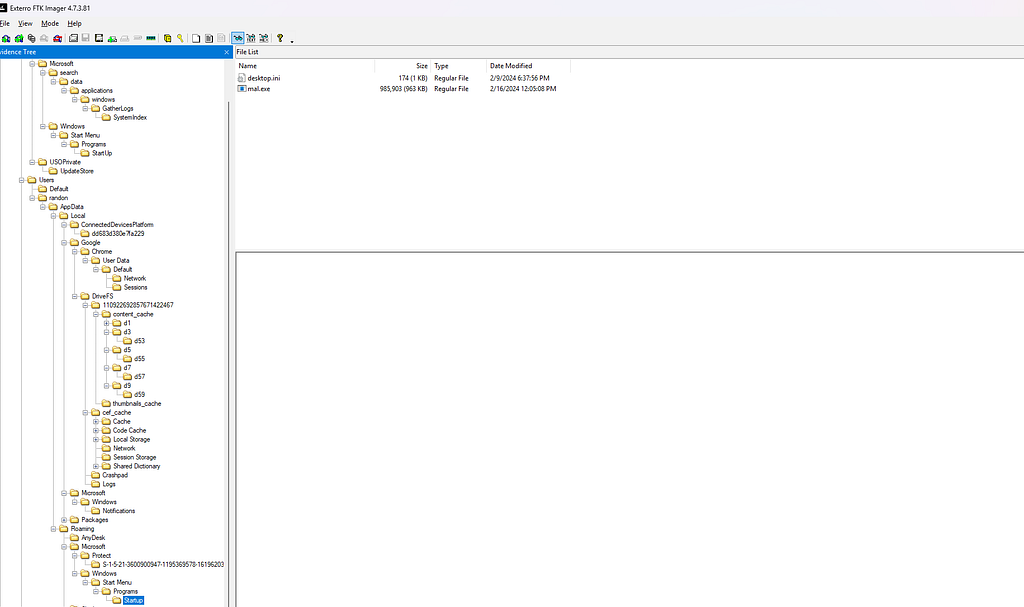Select the StartUp folder under ProgramData Windows
The height and width of the screenshot is (607, 1024).
[102, 154]
